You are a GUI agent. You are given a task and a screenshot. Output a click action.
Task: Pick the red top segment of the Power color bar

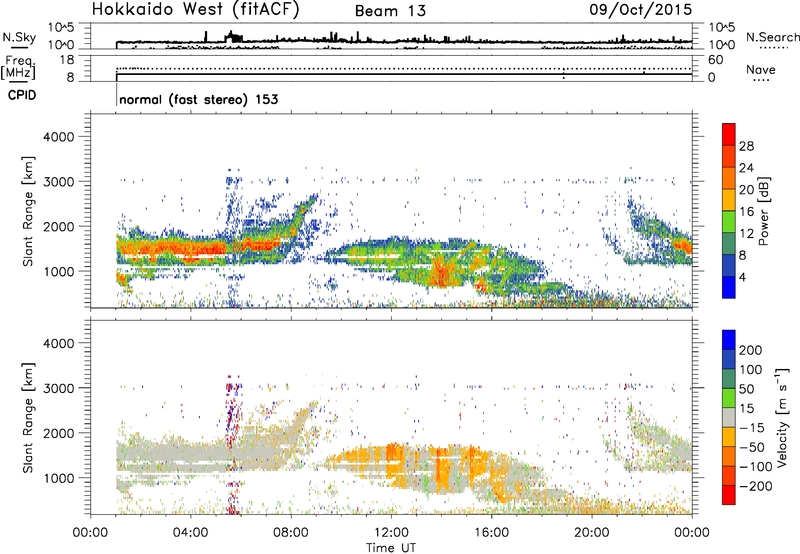click(x=729, y=135)
